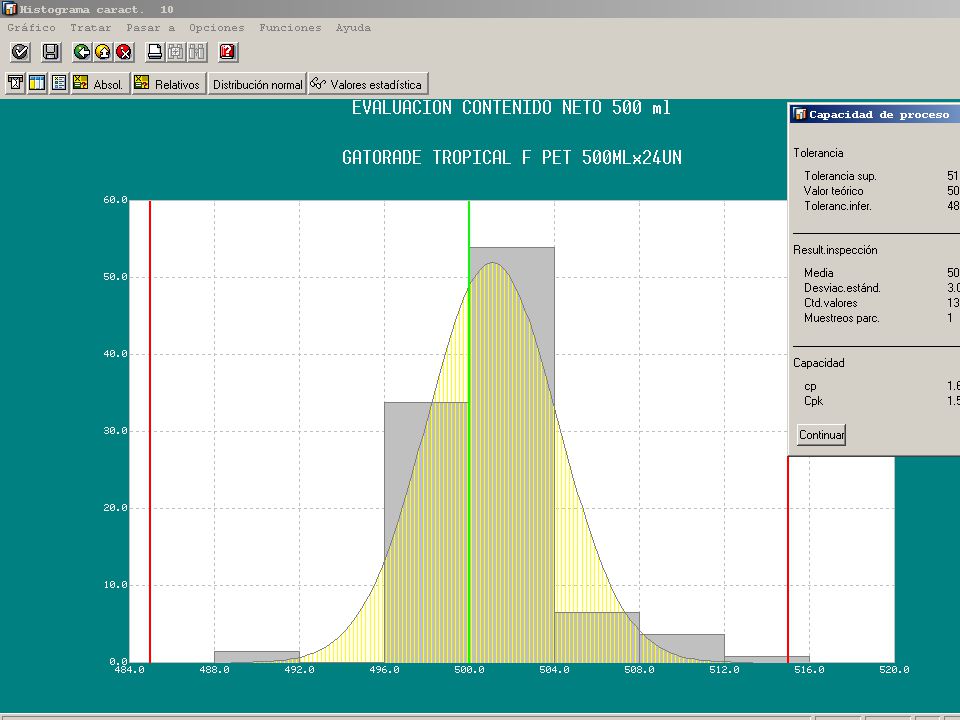The image size is (960, 720).
Task: Click the Histograma window title icon
Action: 9,9
